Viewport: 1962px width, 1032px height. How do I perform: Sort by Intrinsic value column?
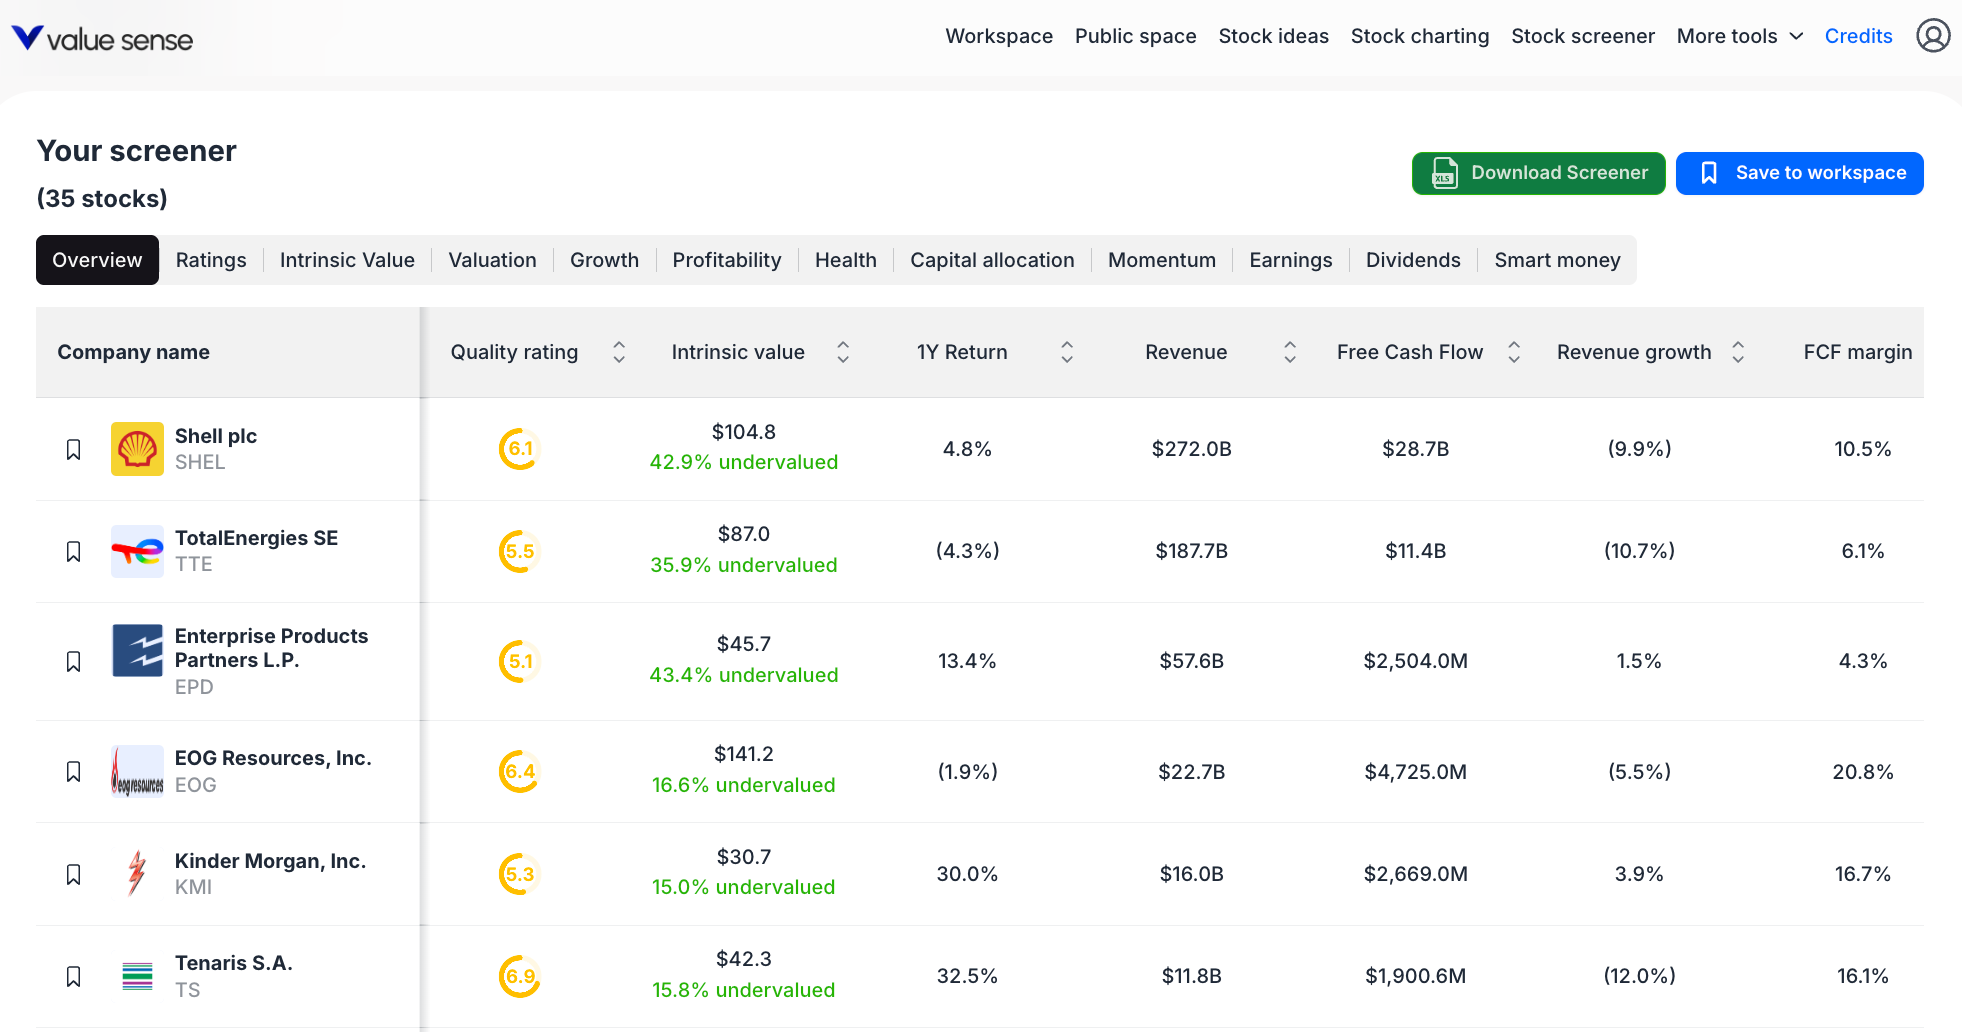843,352
